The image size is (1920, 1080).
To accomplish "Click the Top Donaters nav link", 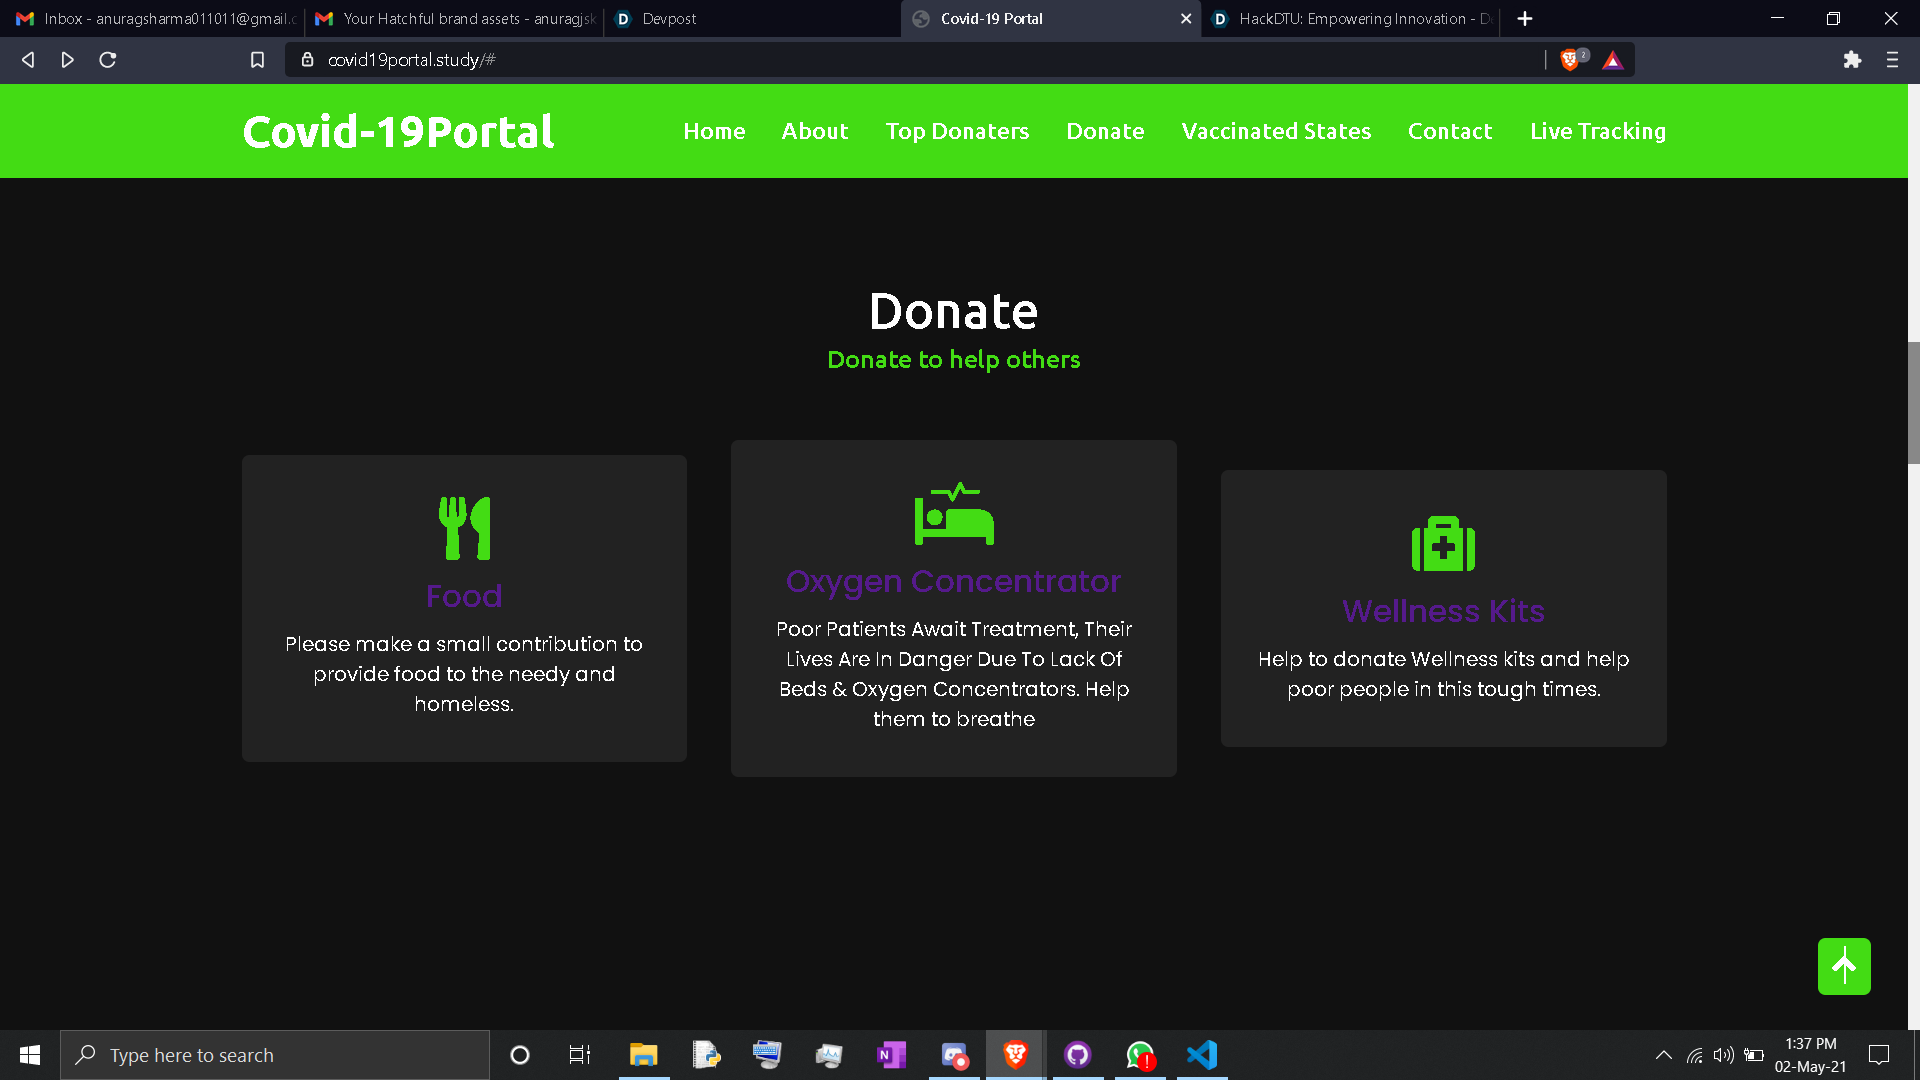I will pos(957,131).
